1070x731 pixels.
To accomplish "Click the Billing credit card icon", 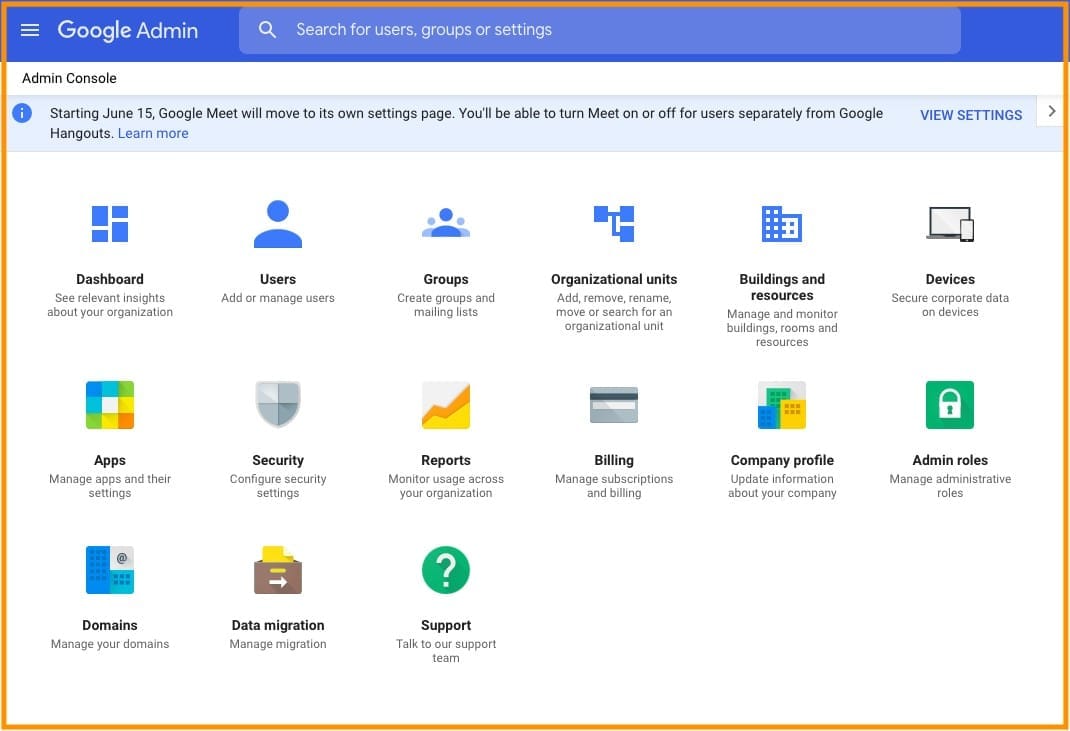I will 614,405.
